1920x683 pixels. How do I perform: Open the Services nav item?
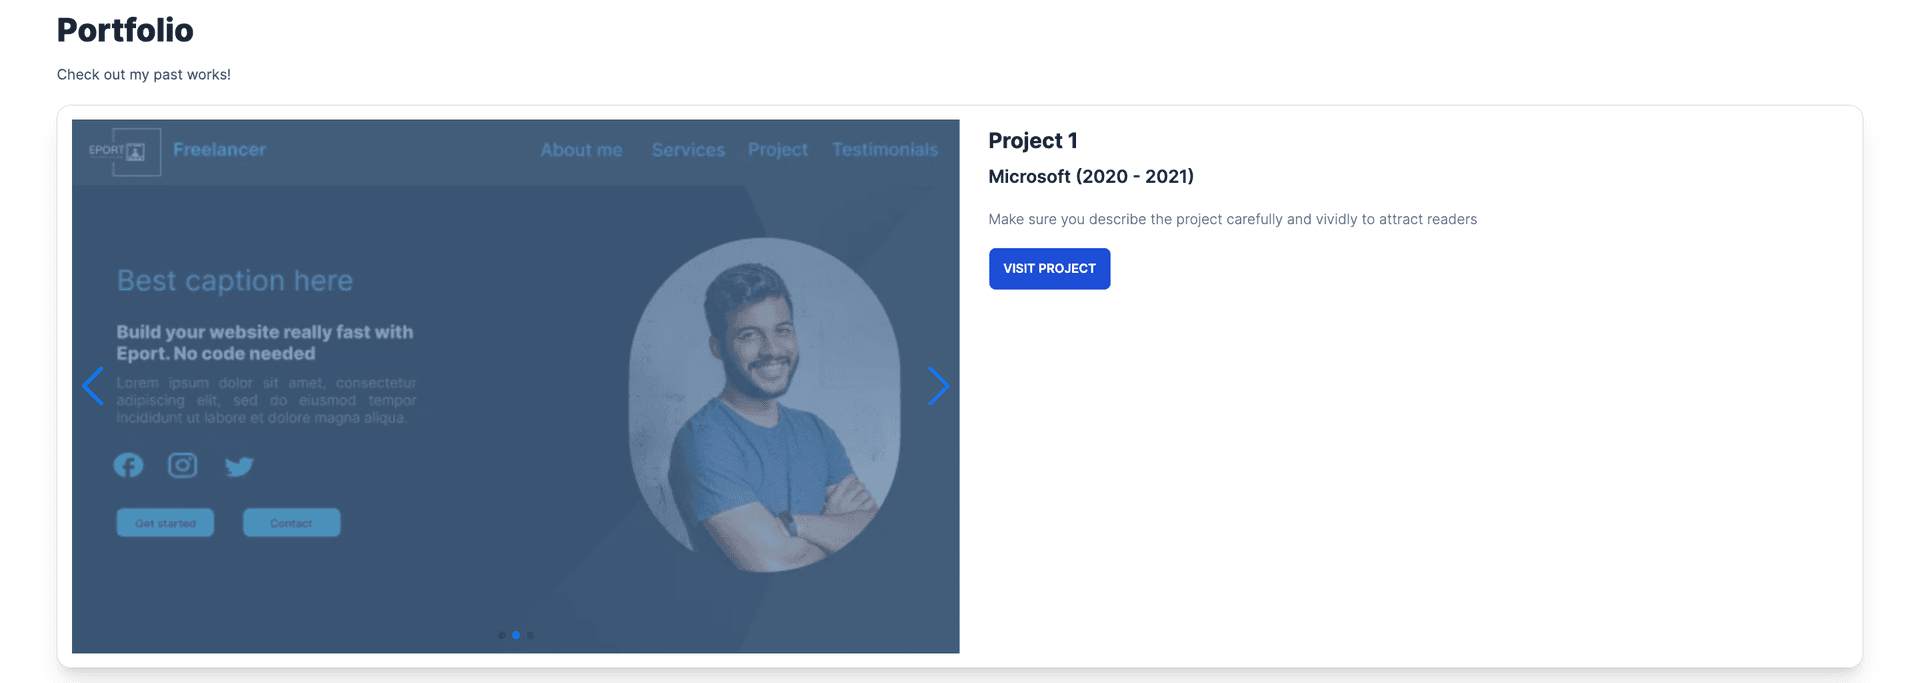[688, 150]
